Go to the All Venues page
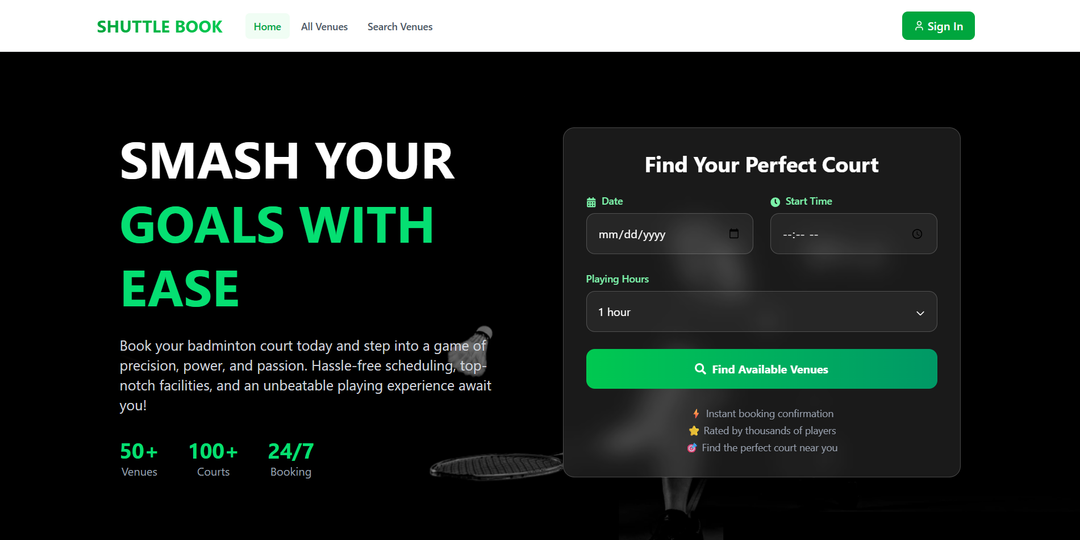Image resolution: width=1080 pixels, height=540 pixels. click(324, 26)
